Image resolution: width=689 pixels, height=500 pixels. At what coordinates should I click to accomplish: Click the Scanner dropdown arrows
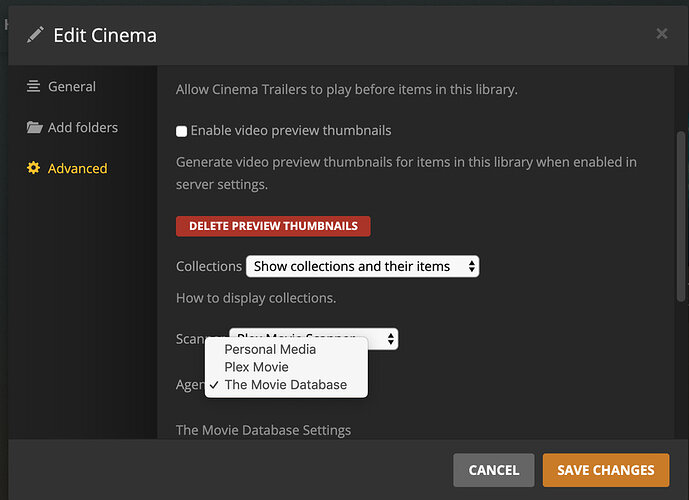[390, 339]
